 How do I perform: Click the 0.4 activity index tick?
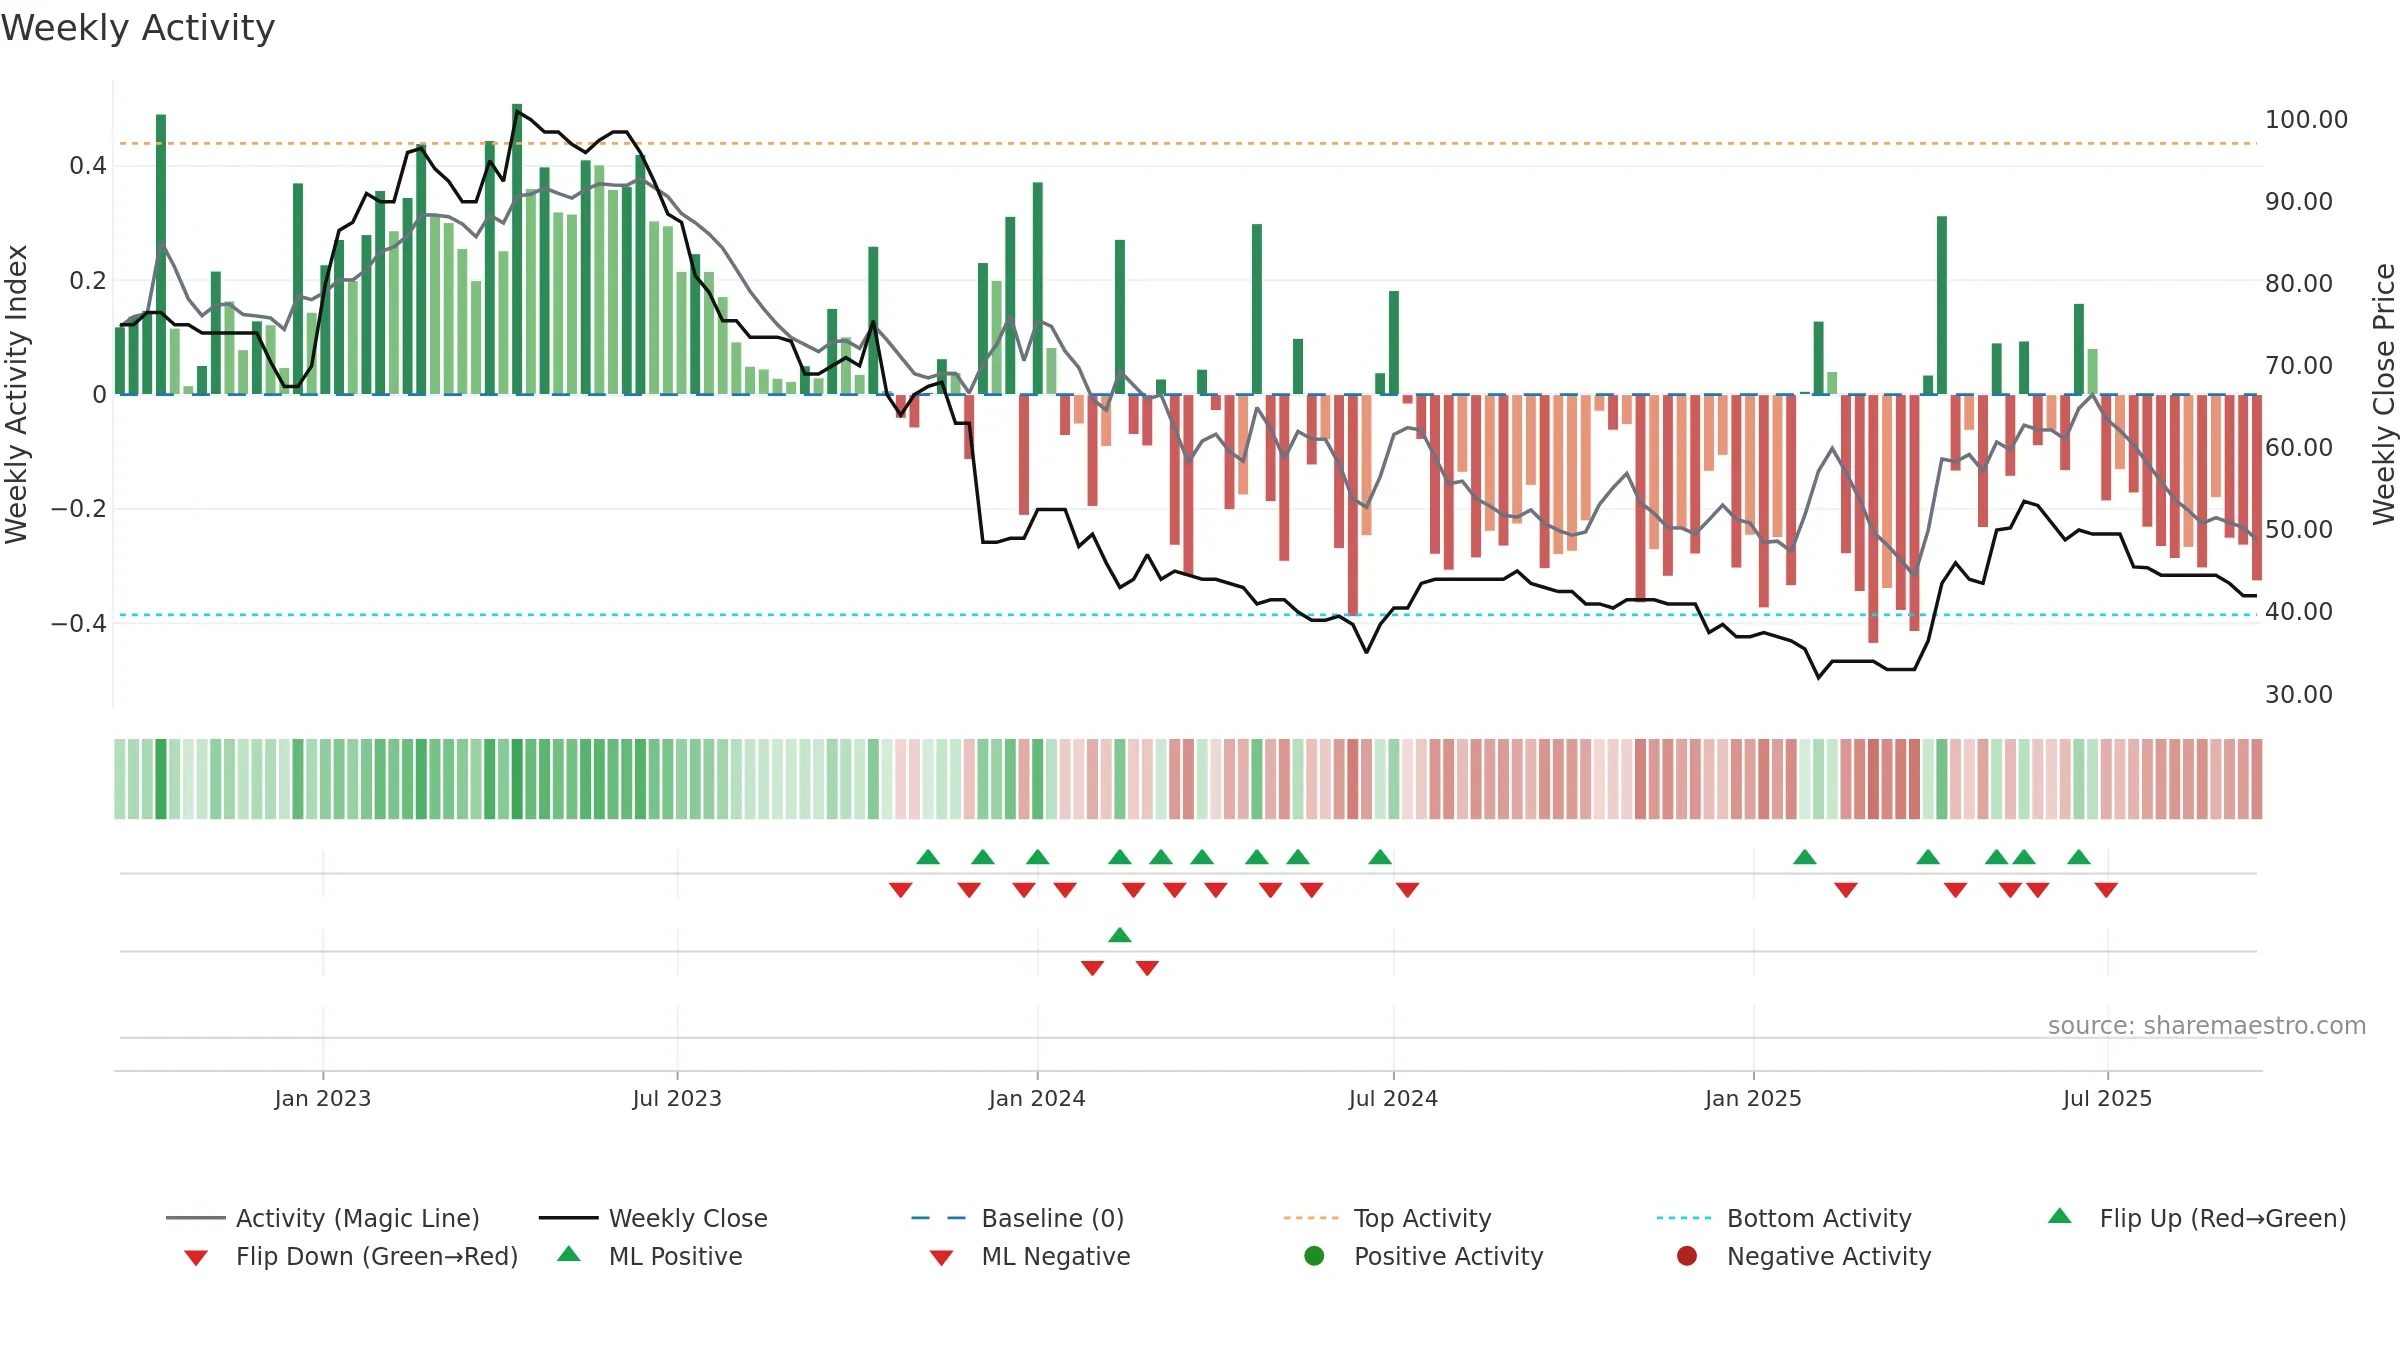coord(88,165)
